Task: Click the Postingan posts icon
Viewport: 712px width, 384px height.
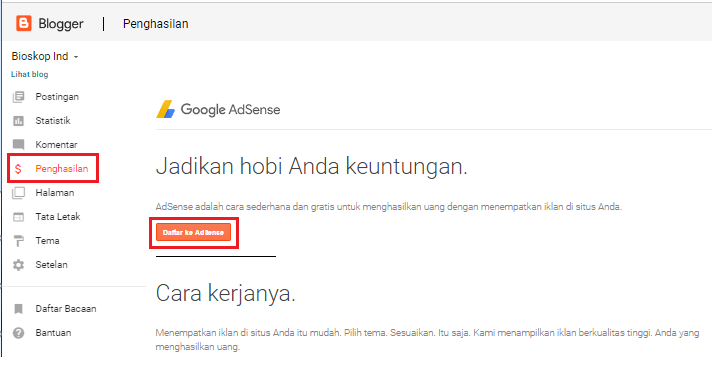Action: coord(19,97)
